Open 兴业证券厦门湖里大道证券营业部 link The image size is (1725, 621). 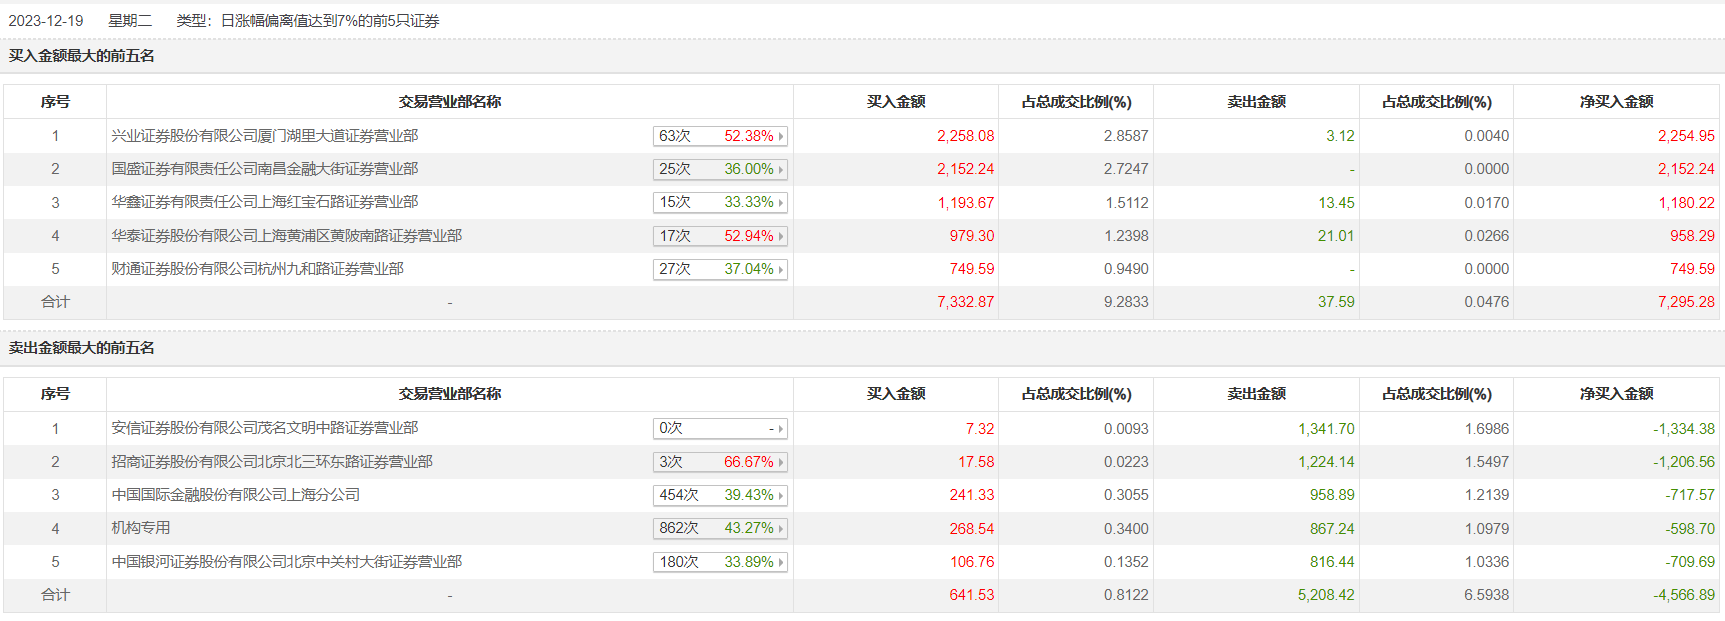(x=265, y=136)
